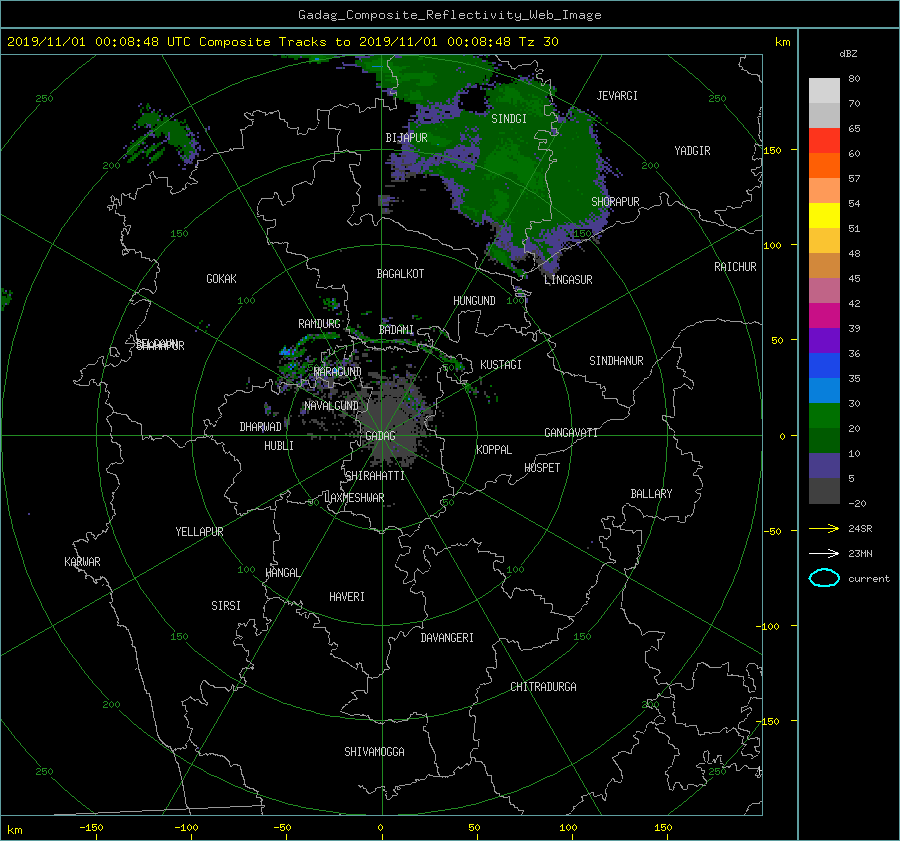Pick the light blue 35-30 dBZ swatch
Viewport: 900px width, 841px height.
pos(824,390)
